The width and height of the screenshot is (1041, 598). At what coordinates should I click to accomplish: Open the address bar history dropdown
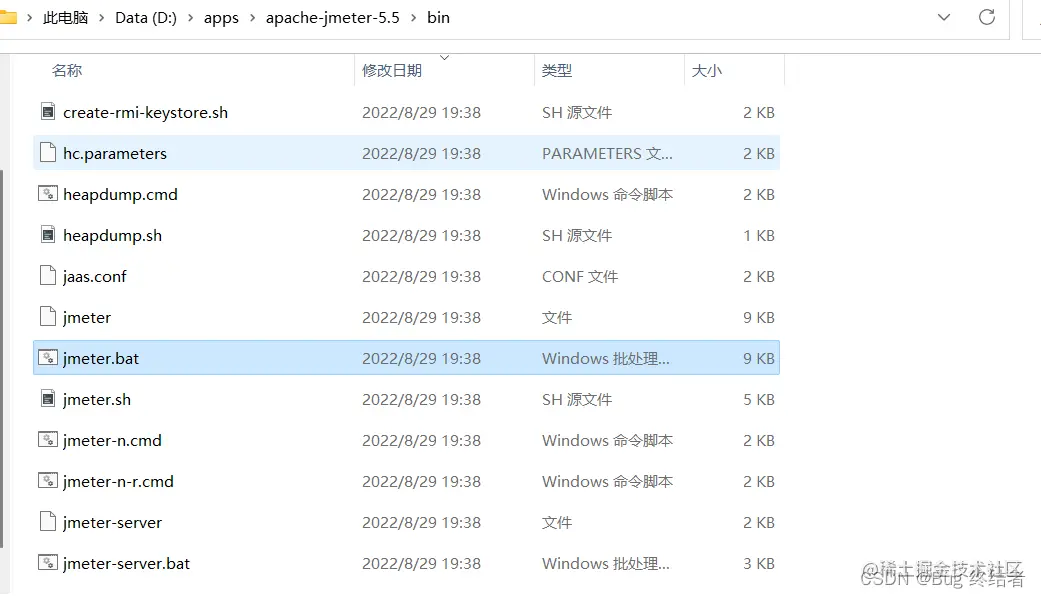[943, 17]
